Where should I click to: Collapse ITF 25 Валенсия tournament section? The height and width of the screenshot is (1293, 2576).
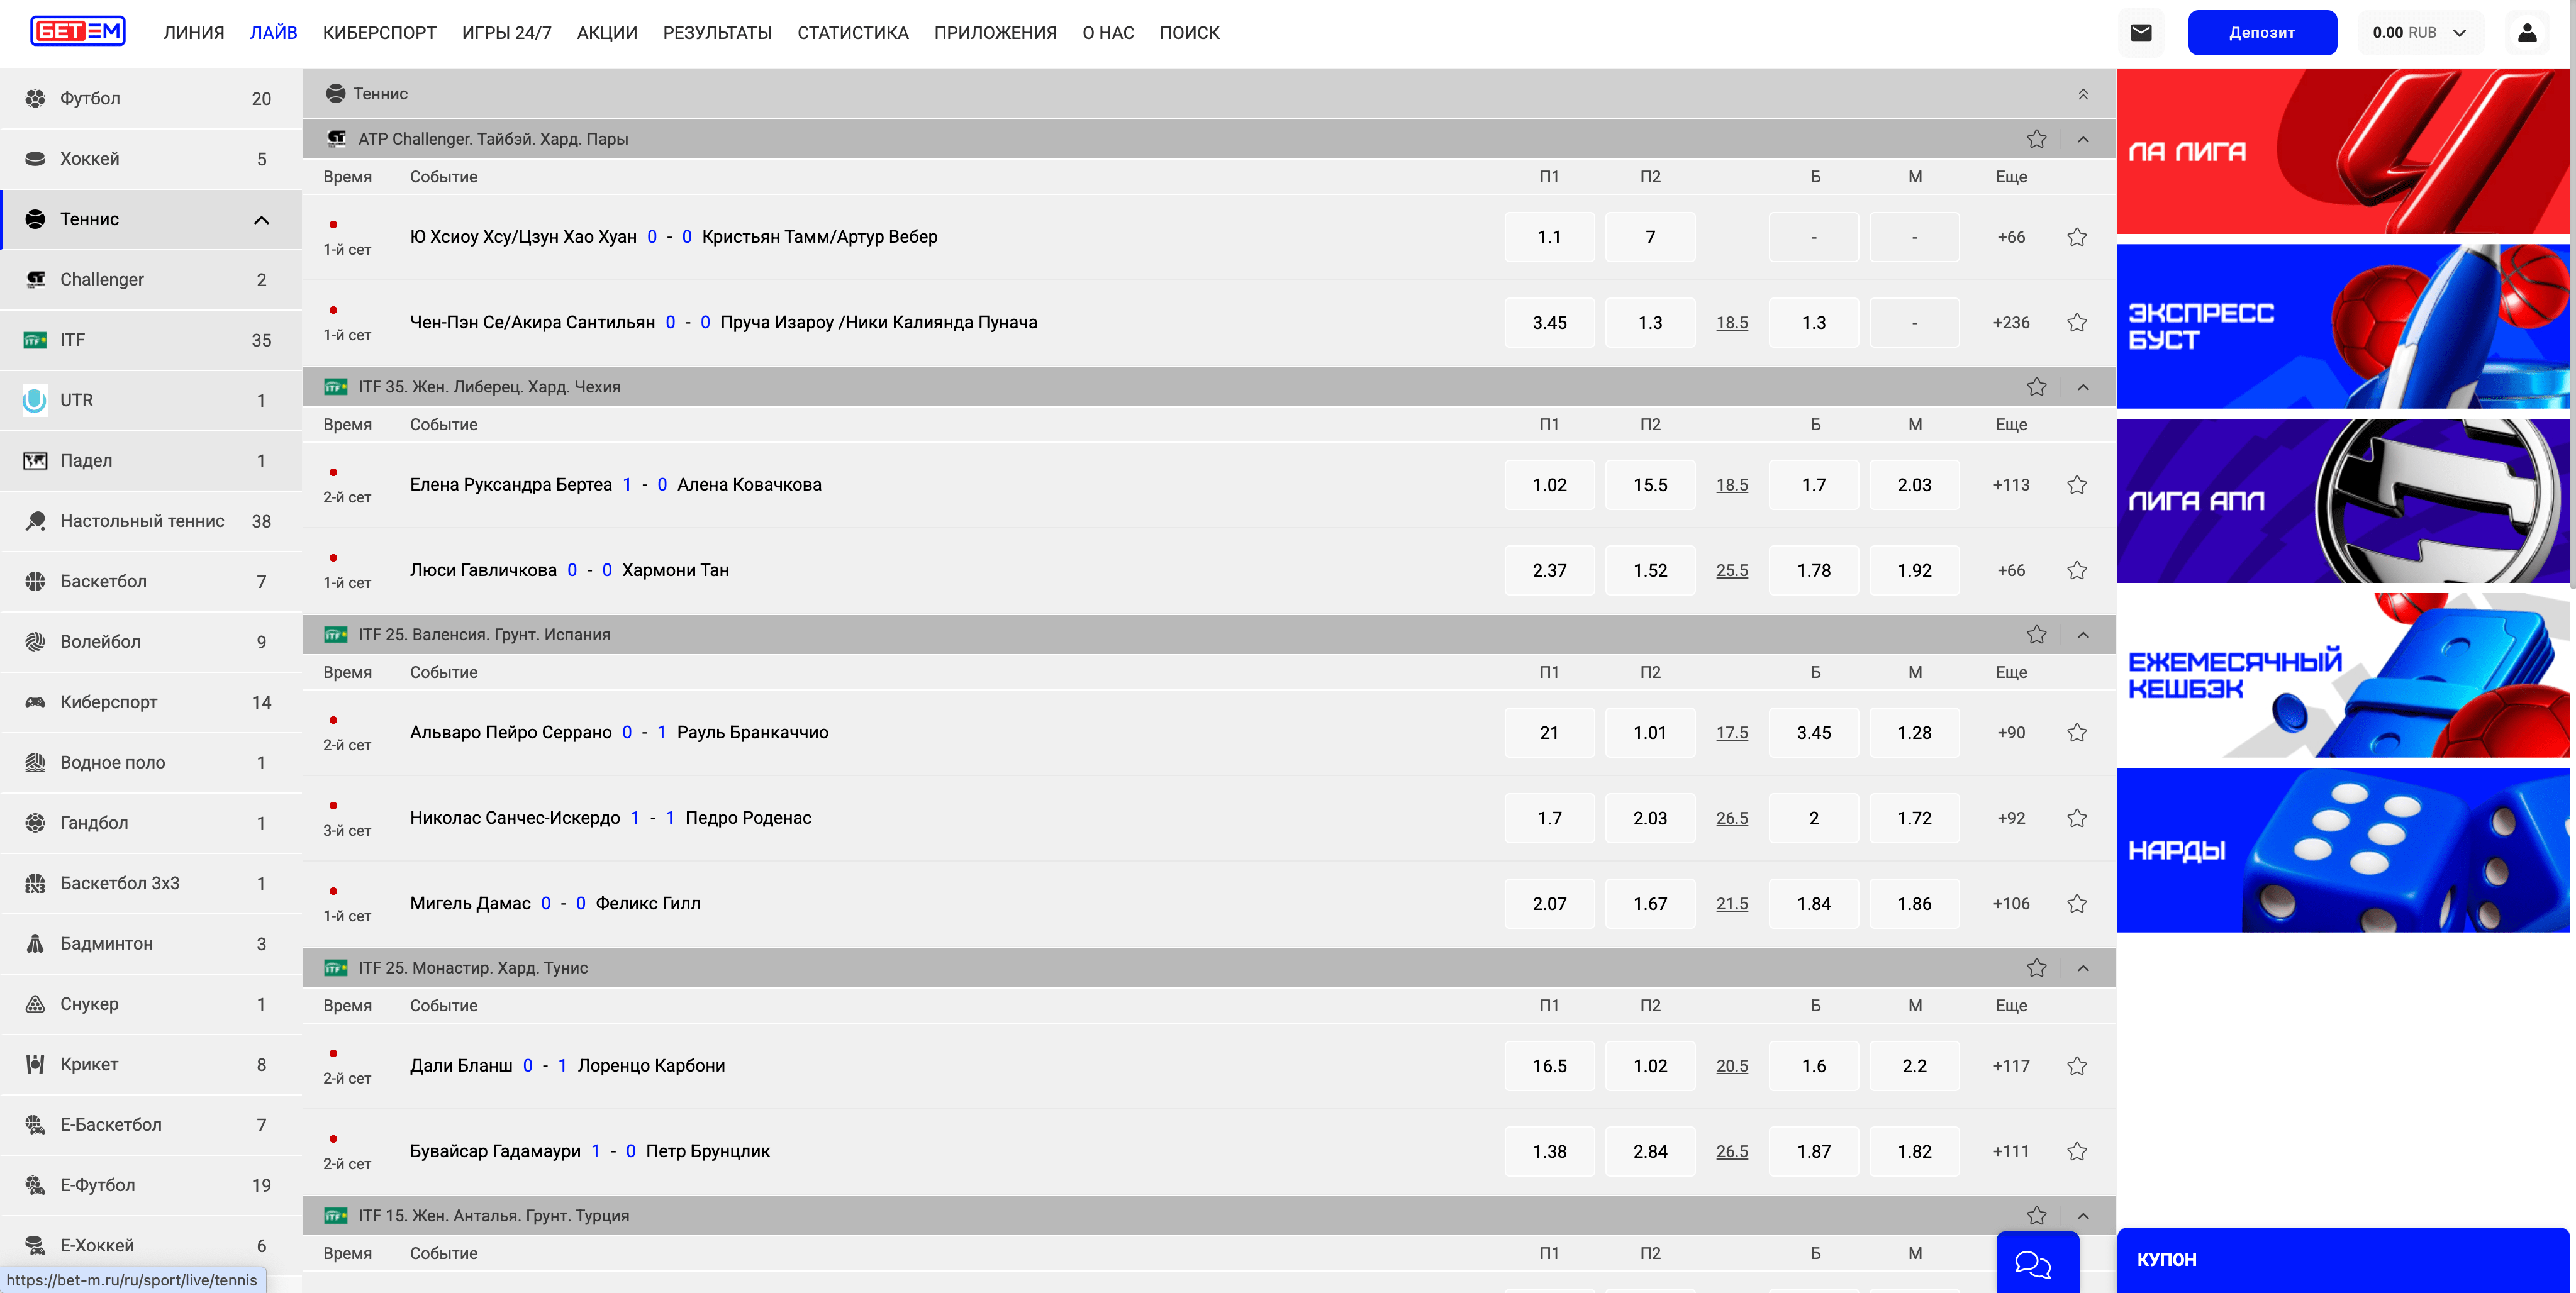[x=2083, y=635]
